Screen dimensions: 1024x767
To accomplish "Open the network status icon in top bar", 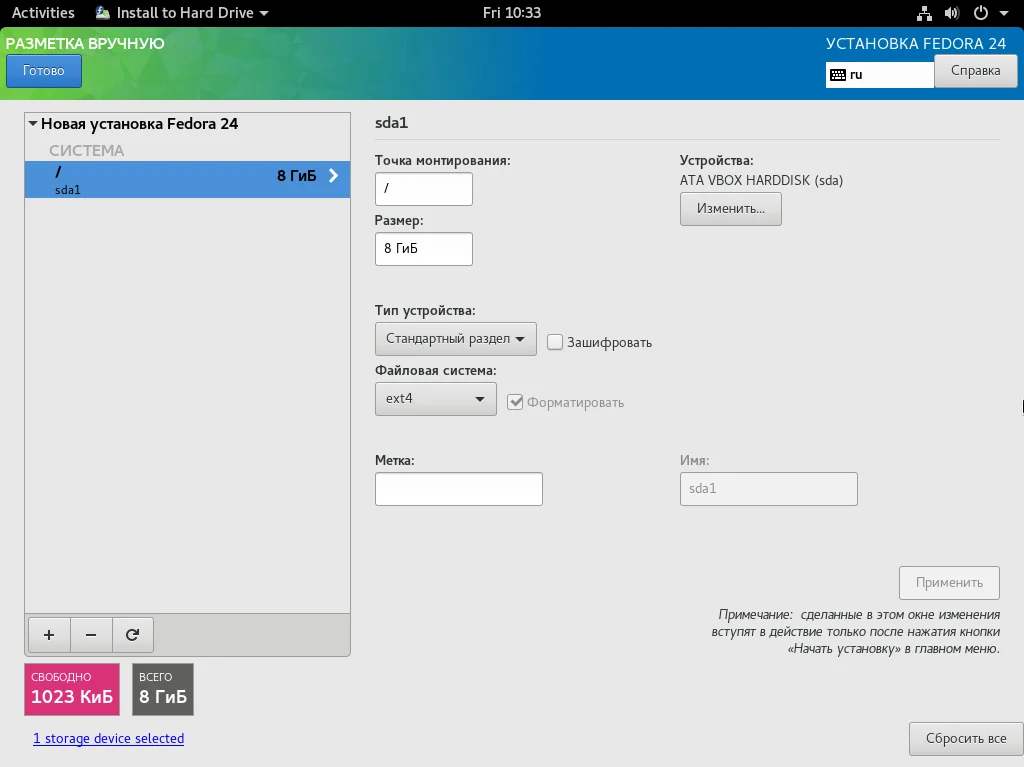I will coord(924,13).
